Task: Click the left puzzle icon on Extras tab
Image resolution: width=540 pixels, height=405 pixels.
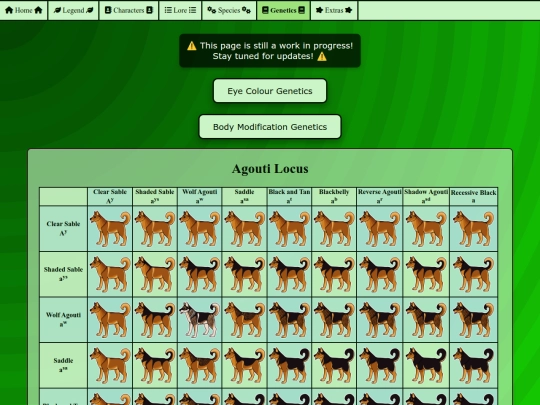Action: (320, 10)
